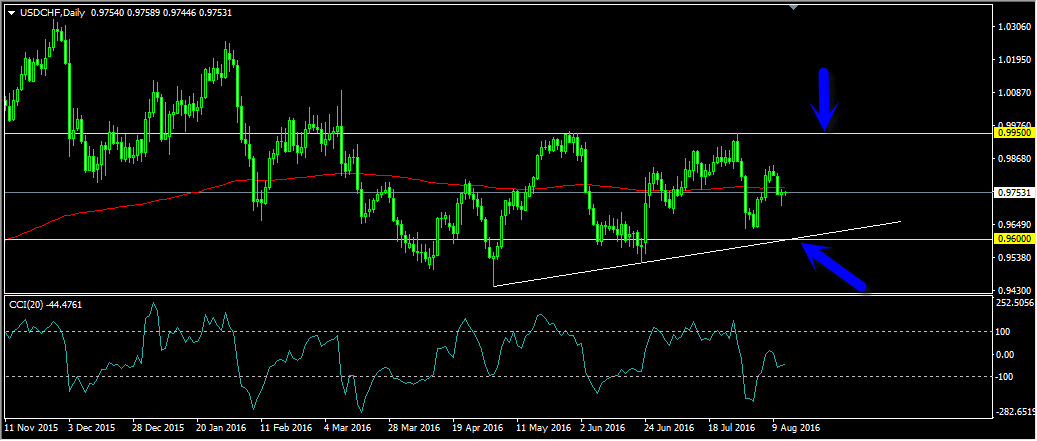
Task: Click the yellow 0.99500 price label
Action: point(1013,133)
